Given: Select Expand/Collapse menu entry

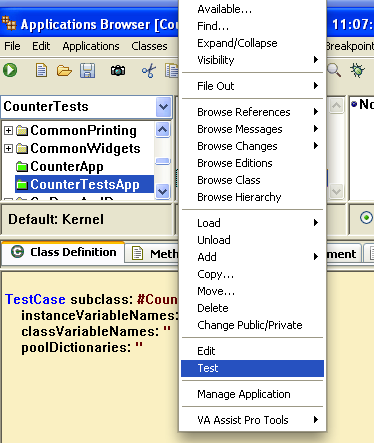Looking at the screenshot, I should tap(252, 43).
